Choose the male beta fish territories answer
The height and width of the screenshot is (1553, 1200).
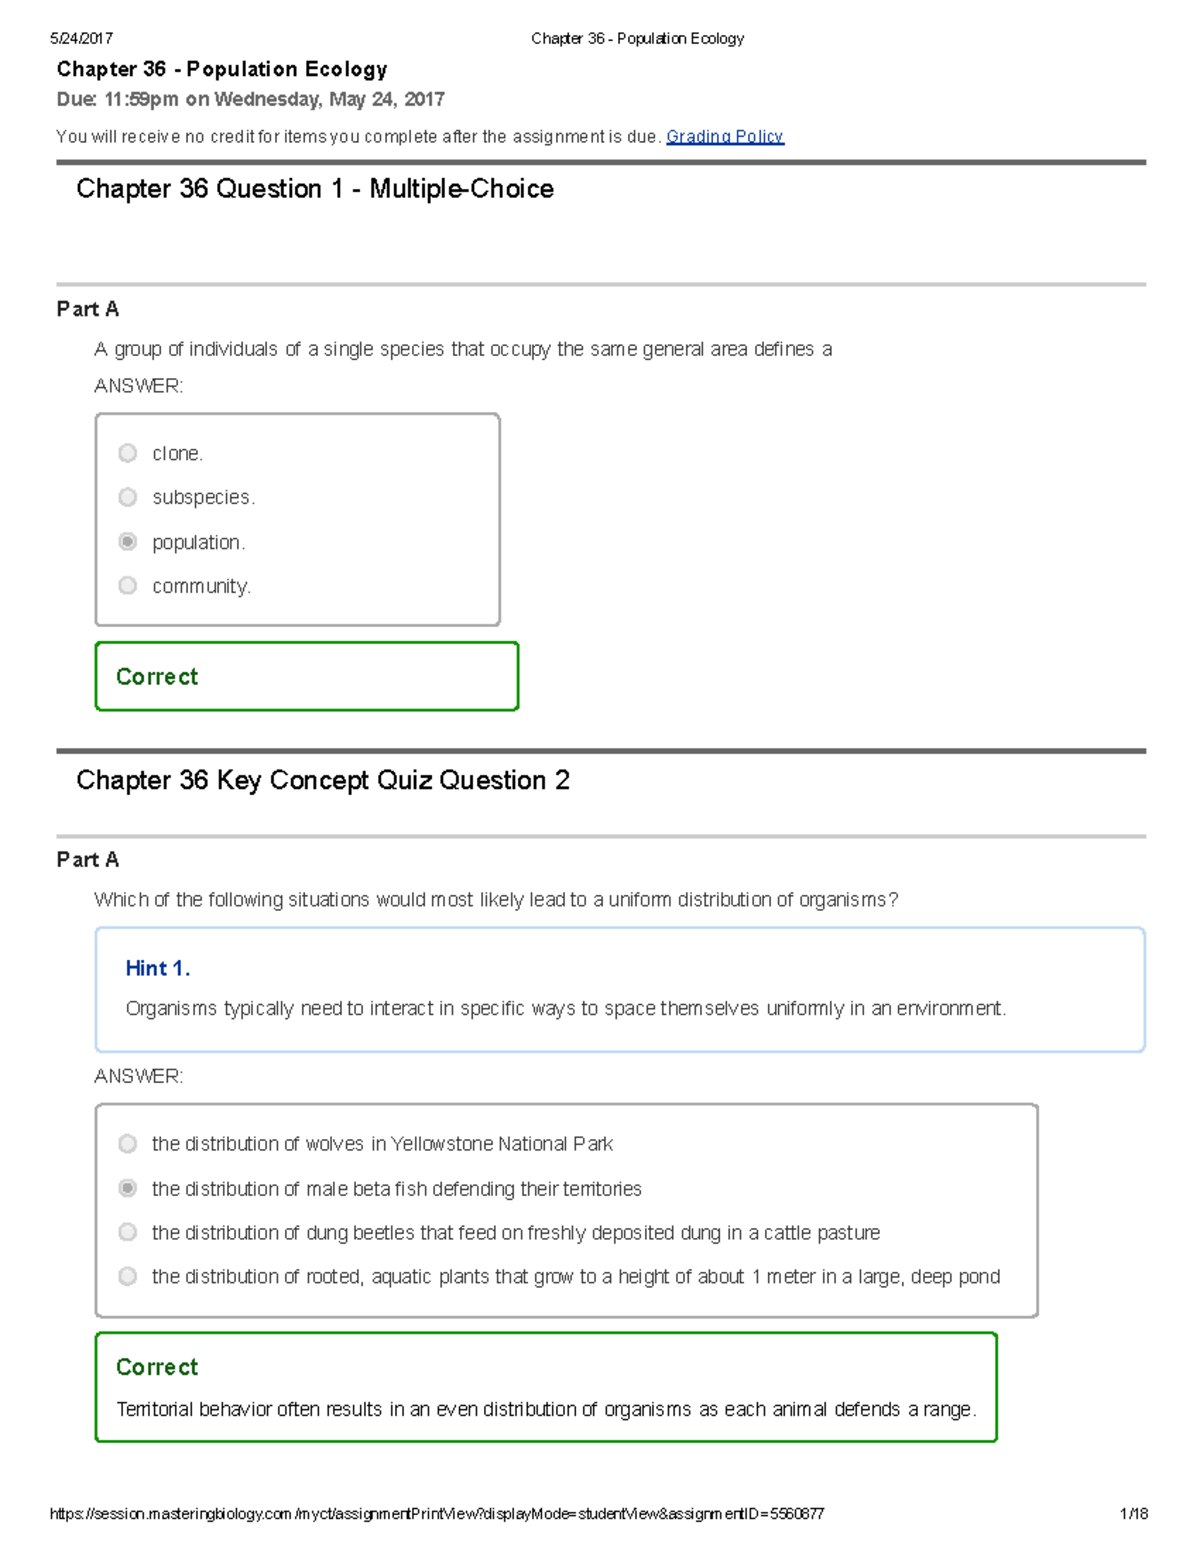coord(127,1188)
